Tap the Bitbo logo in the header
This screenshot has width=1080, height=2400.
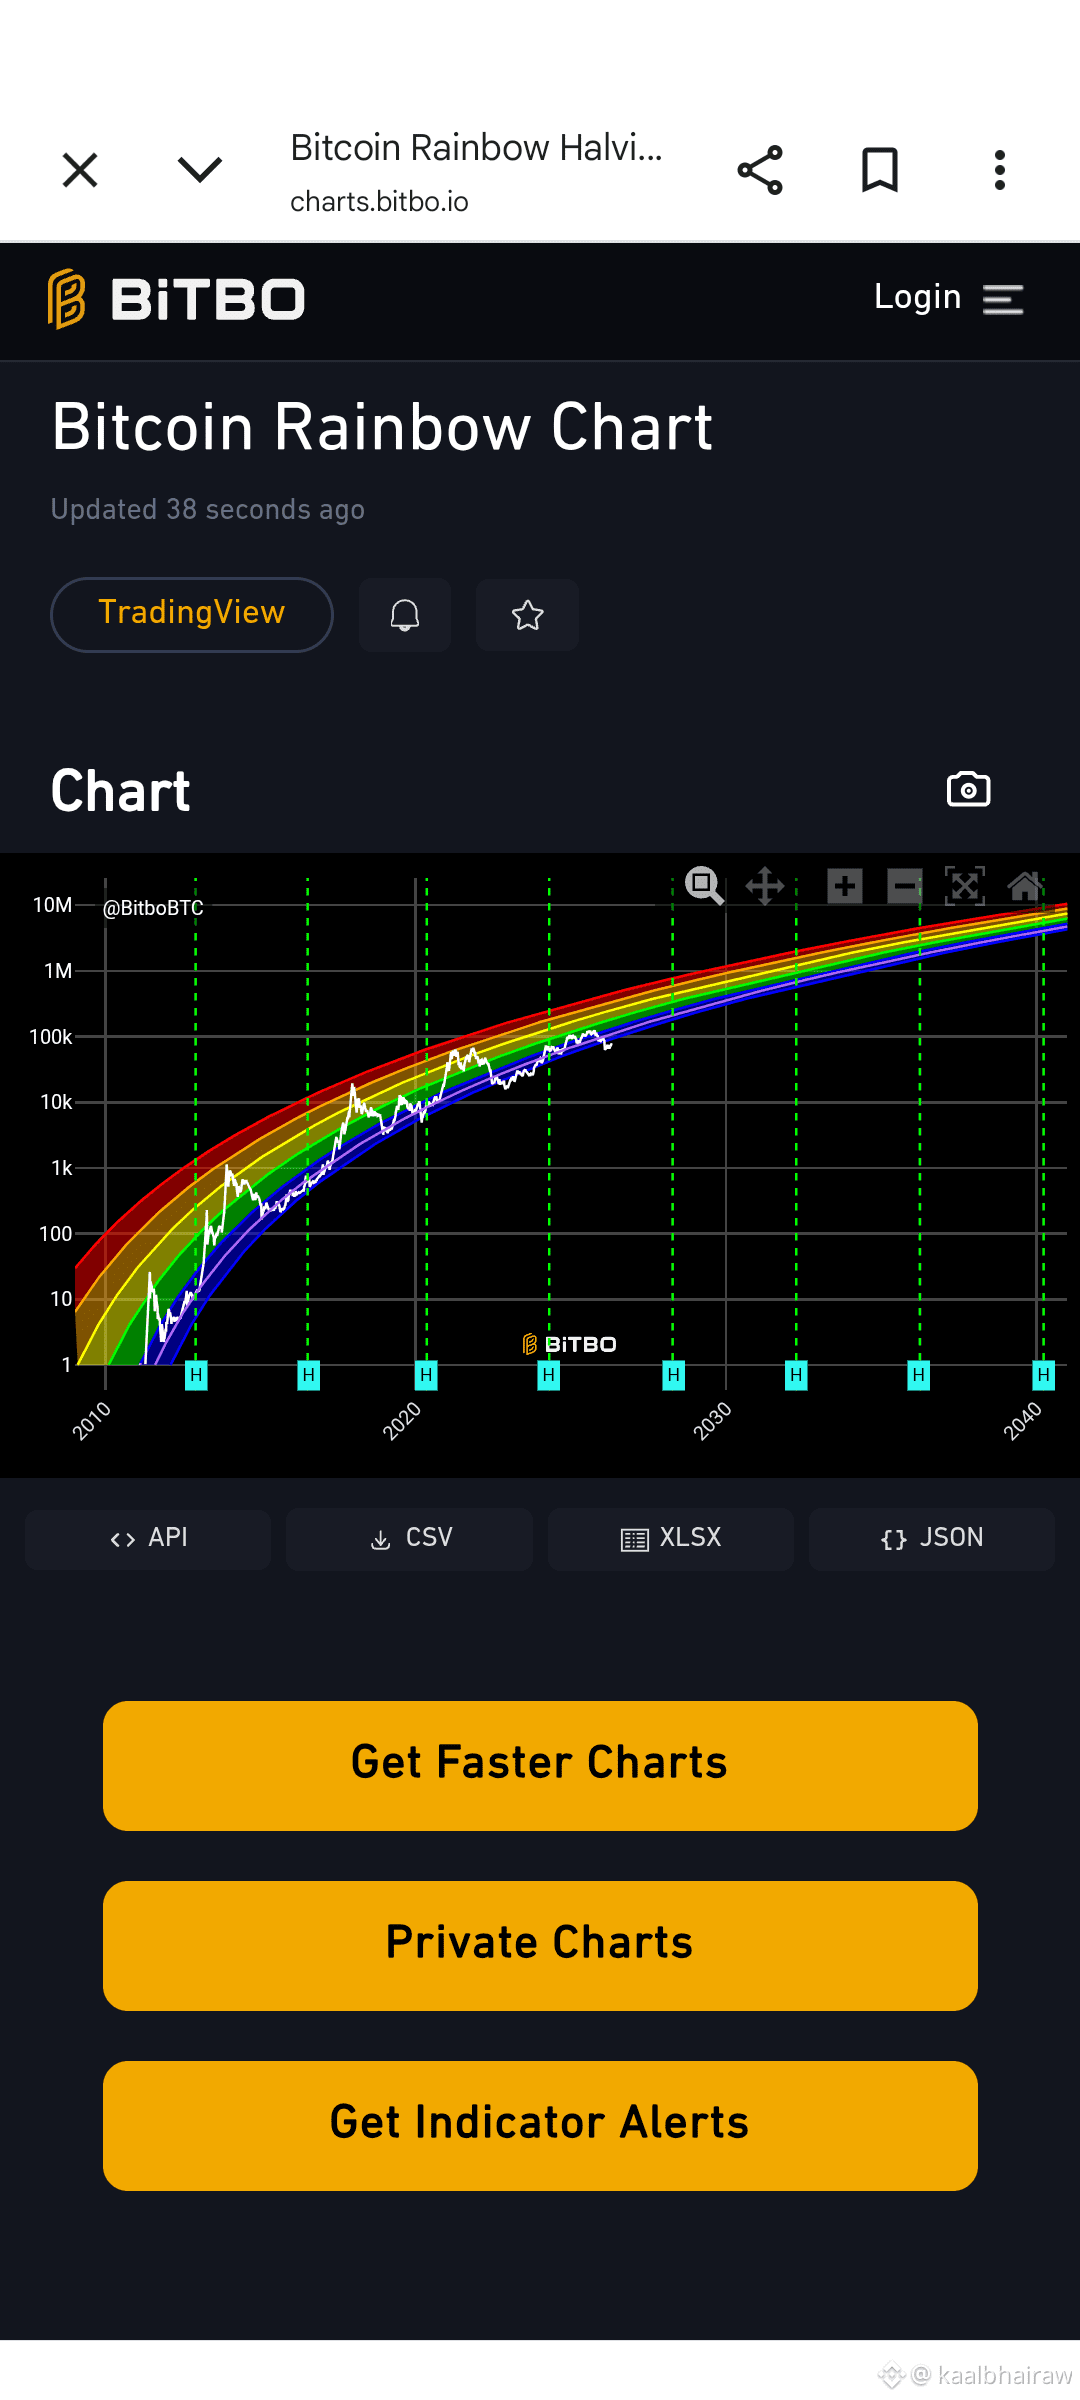click(x=176, y=299)
